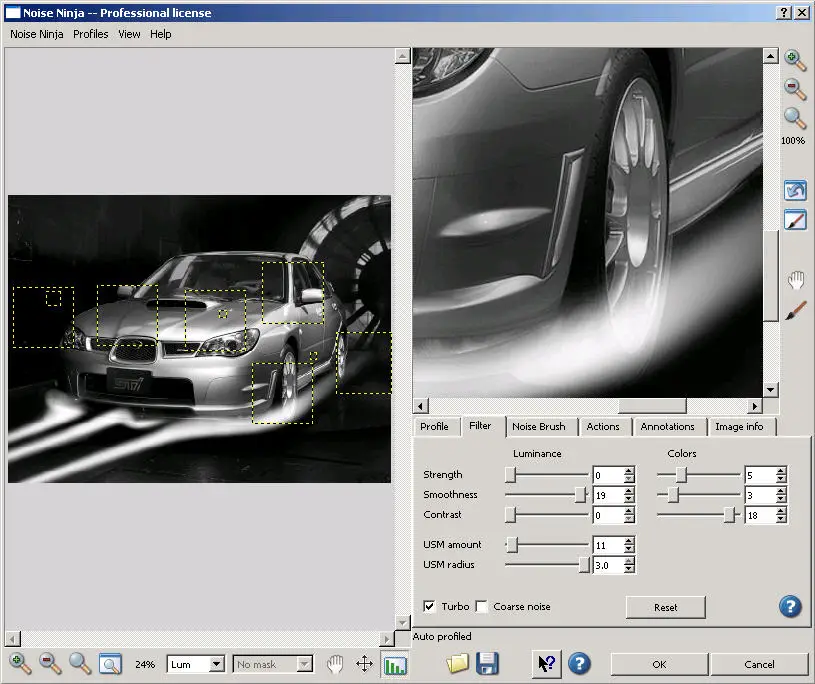The image size is (815, 684).
Task: Click the luminance Smoothness value field
Action: pyautogui.click(x=608, y=495)
